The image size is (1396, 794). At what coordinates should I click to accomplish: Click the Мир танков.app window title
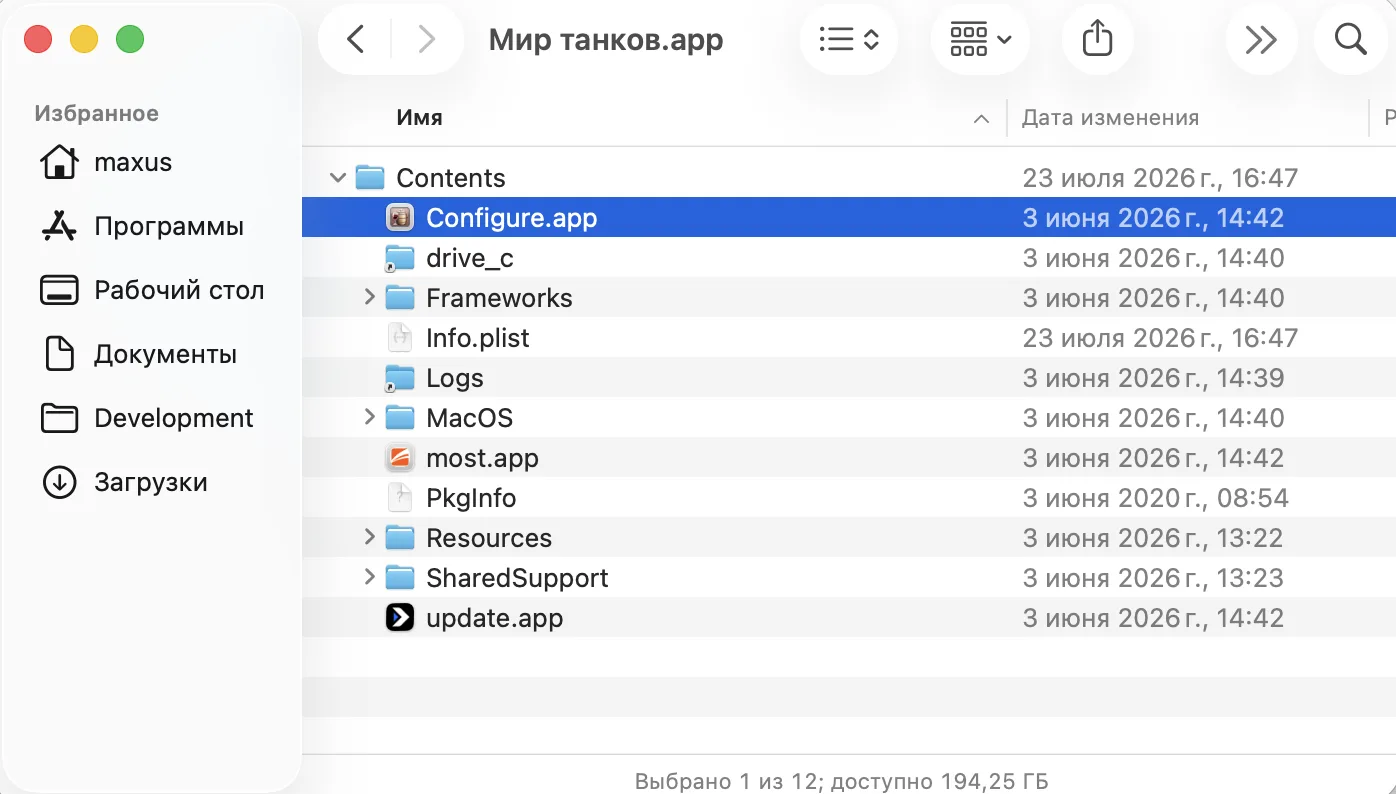[606, 40]
